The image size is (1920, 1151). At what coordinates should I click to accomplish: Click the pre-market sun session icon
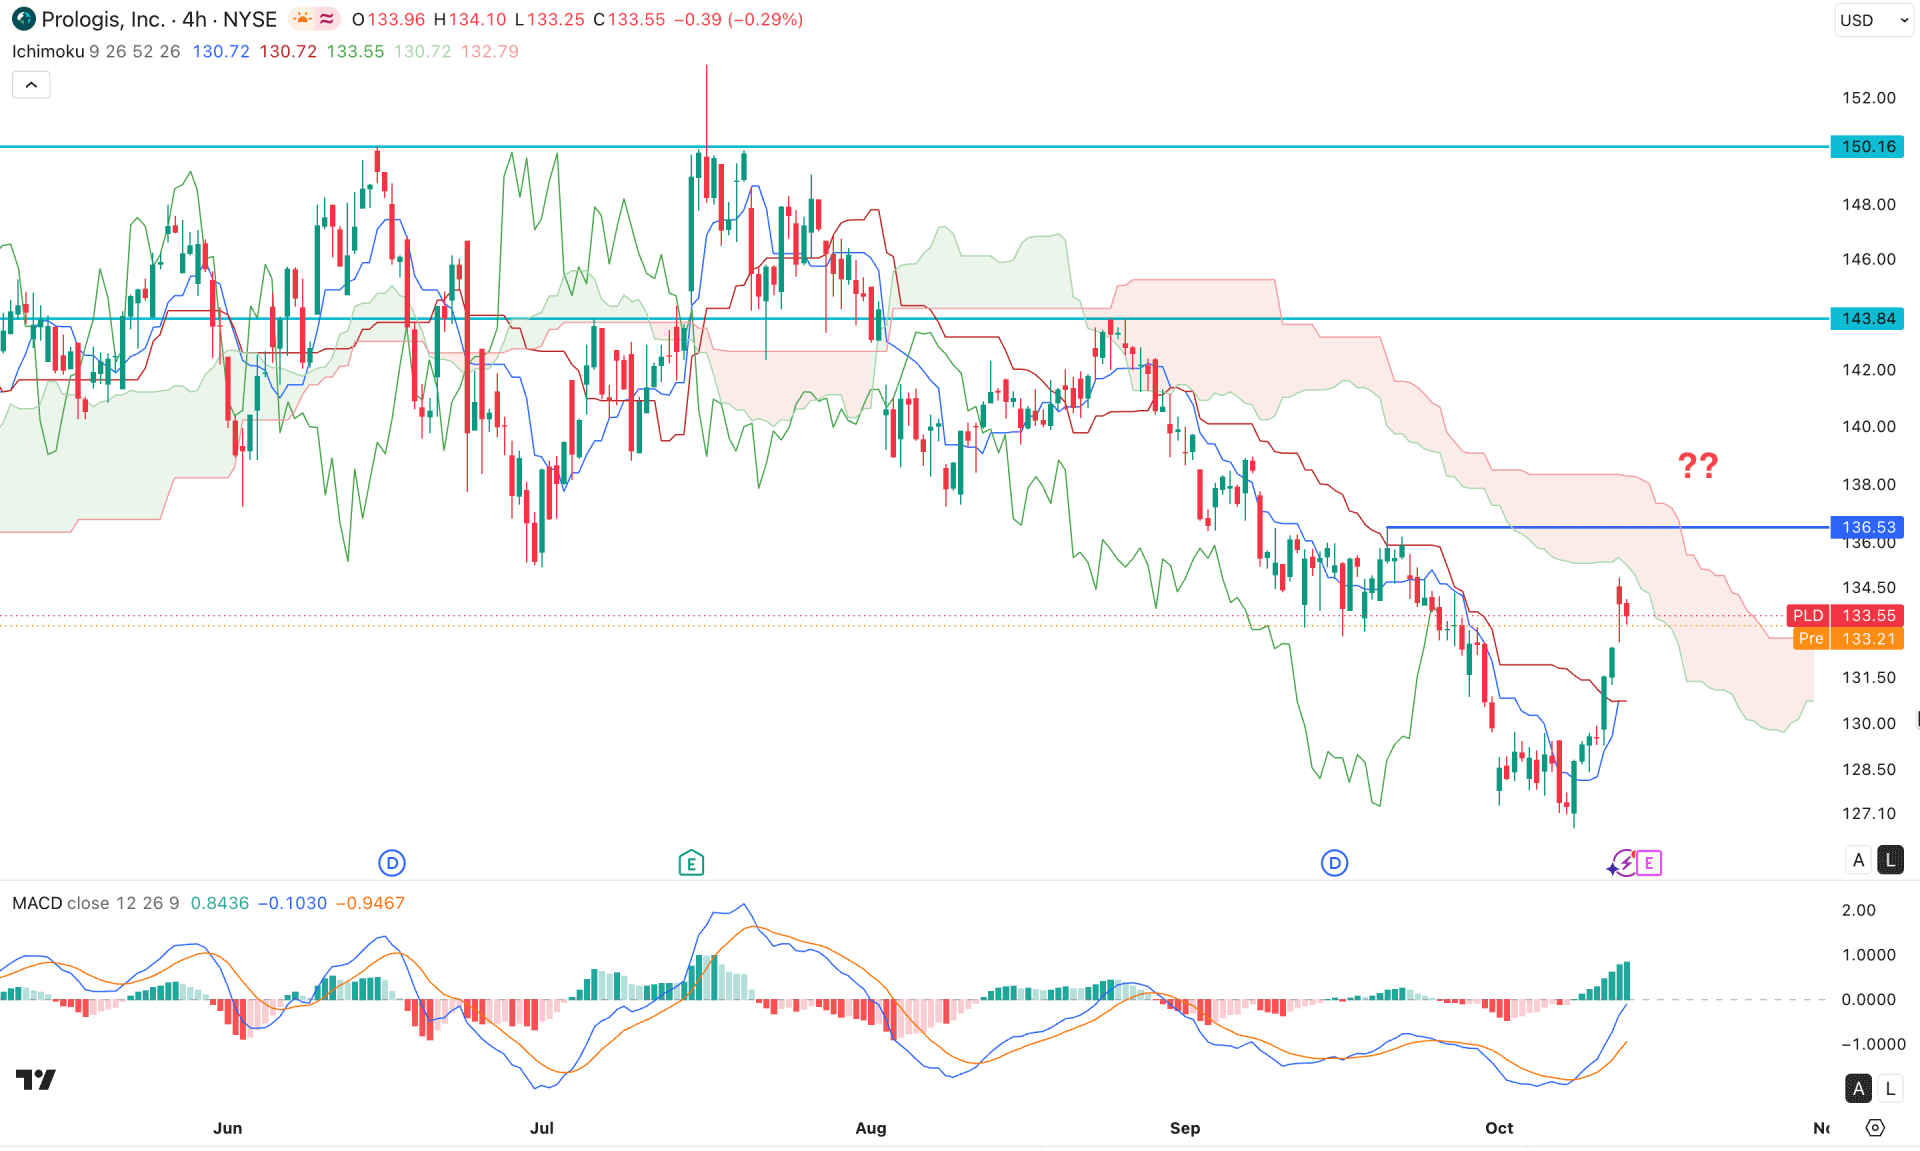(302, 19)
